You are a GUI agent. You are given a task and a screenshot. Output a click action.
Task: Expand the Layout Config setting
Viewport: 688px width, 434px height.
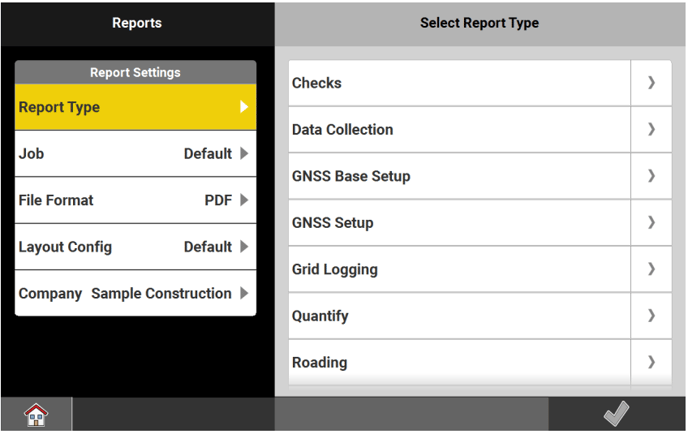[x=135, y=247]
